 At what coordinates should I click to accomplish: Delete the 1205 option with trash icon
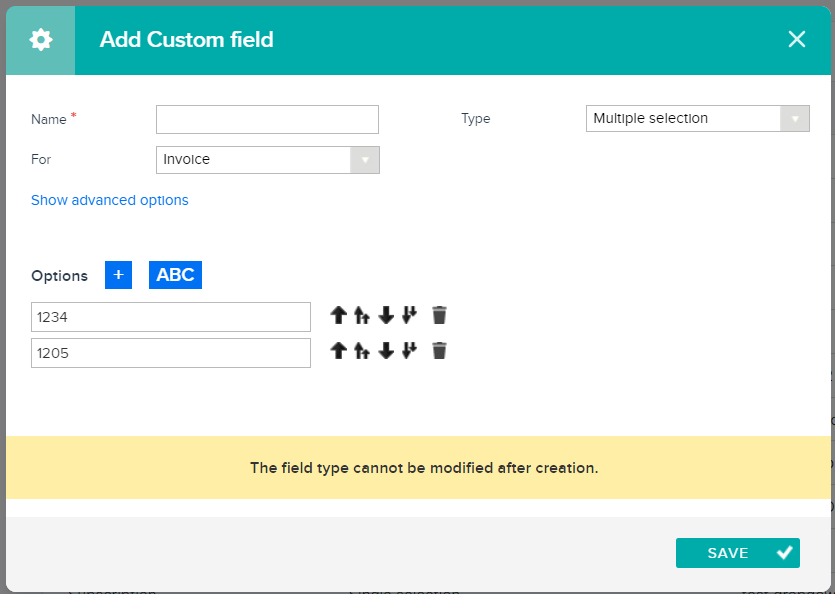439,351
